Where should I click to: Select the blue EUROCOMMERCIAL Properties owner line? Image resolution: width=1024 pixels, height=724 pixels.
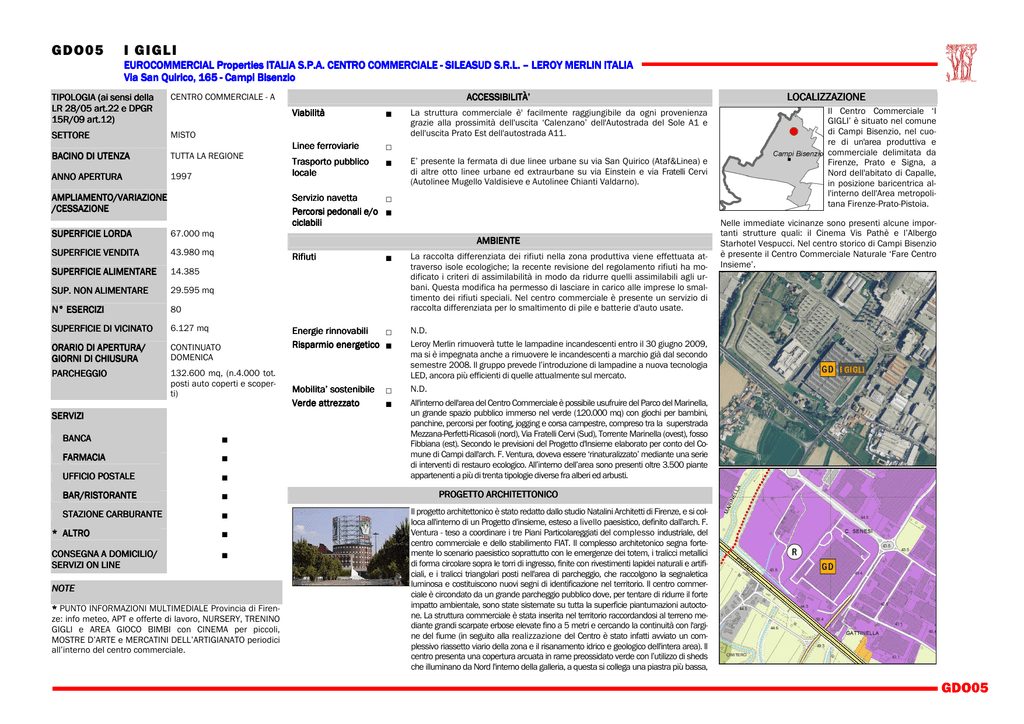[378, 65]
